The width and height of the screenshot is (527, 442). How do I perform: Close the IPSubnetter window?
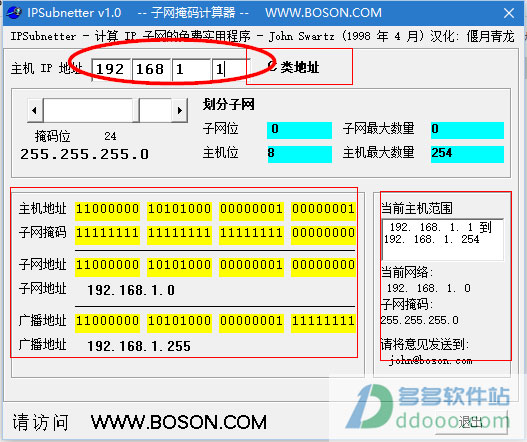509,13
